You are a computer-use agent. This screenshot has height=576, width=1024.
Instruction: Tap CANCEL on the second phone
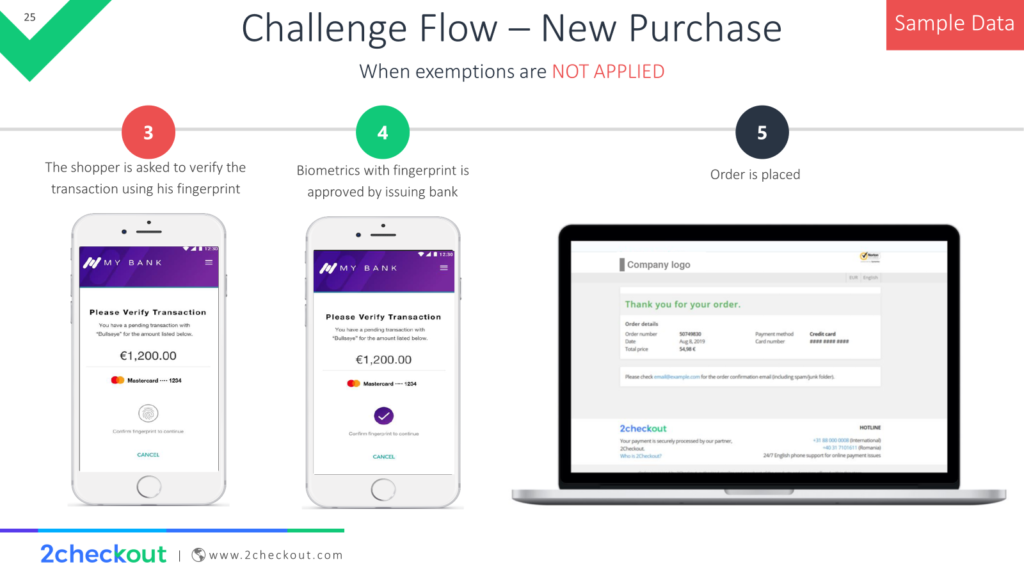383,456
